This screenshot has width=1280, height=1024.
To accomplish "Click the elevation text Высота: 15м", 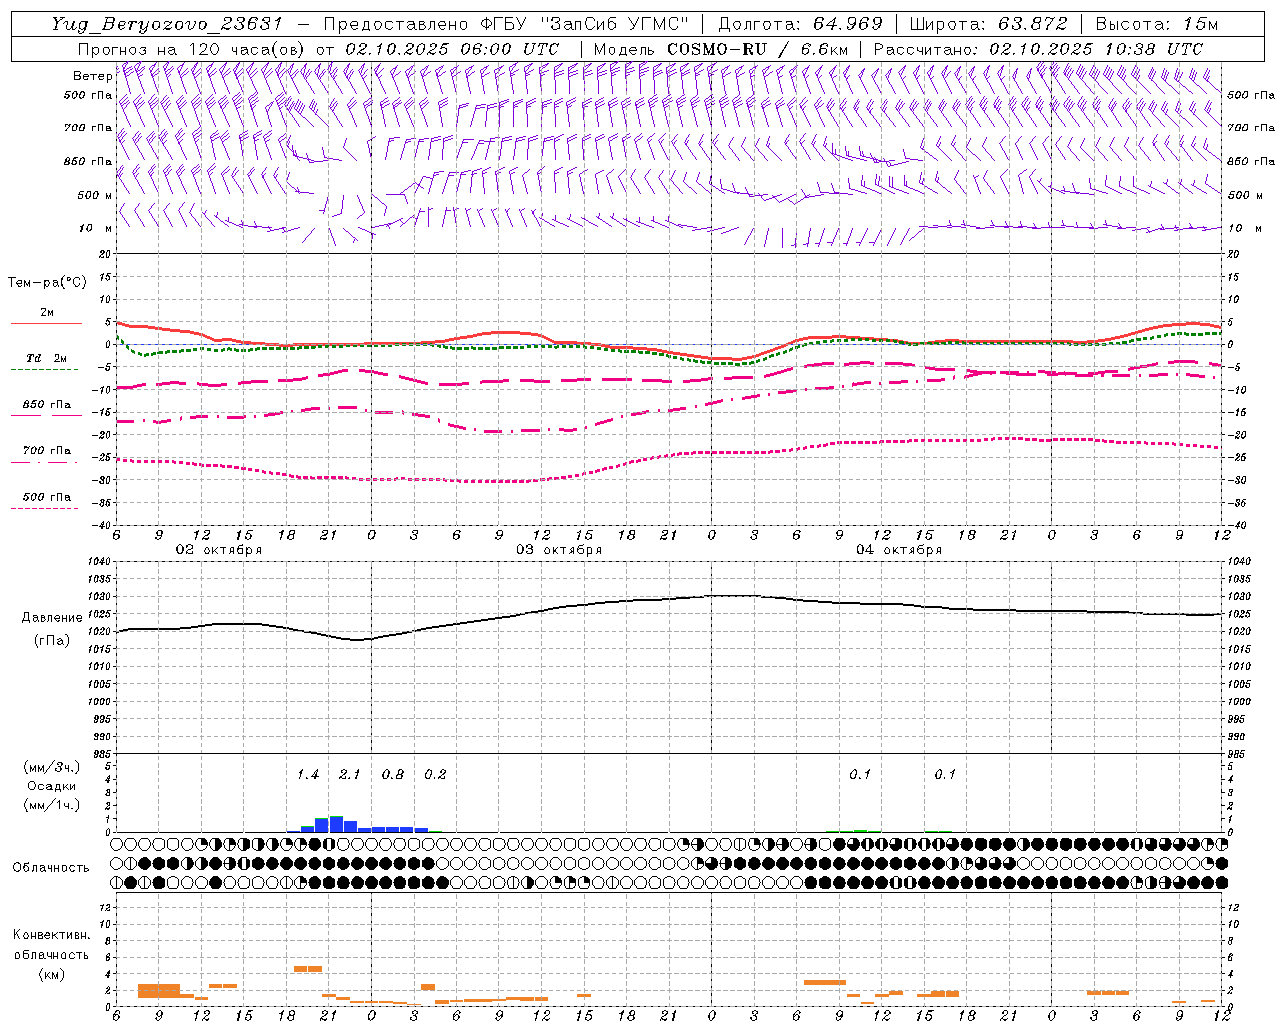I will click(1157, 24).
